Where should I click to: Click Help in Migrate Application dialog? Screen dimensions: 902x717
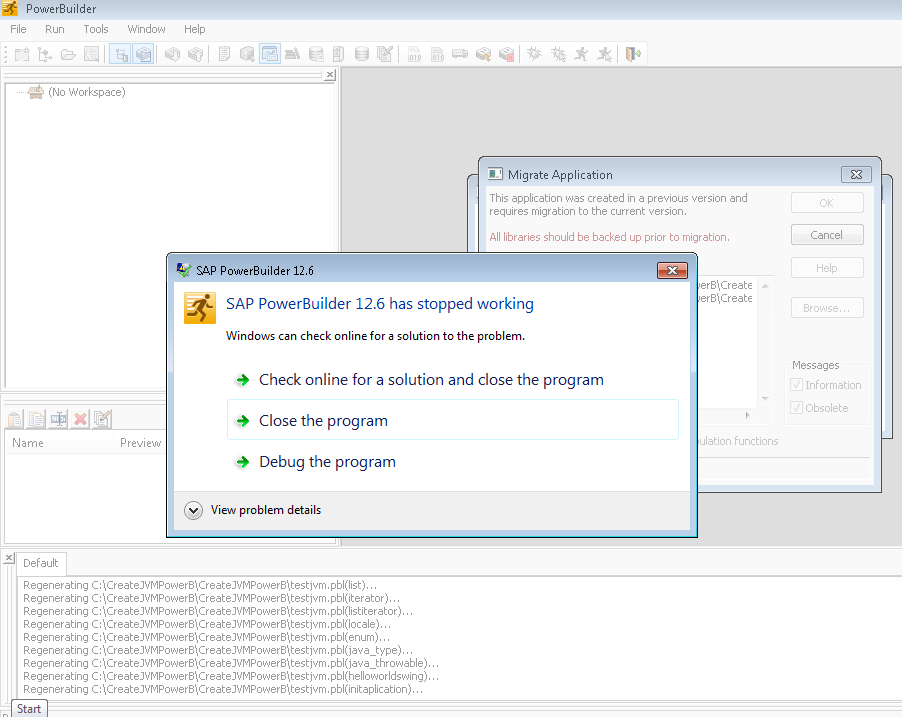[x=827, y=268]
